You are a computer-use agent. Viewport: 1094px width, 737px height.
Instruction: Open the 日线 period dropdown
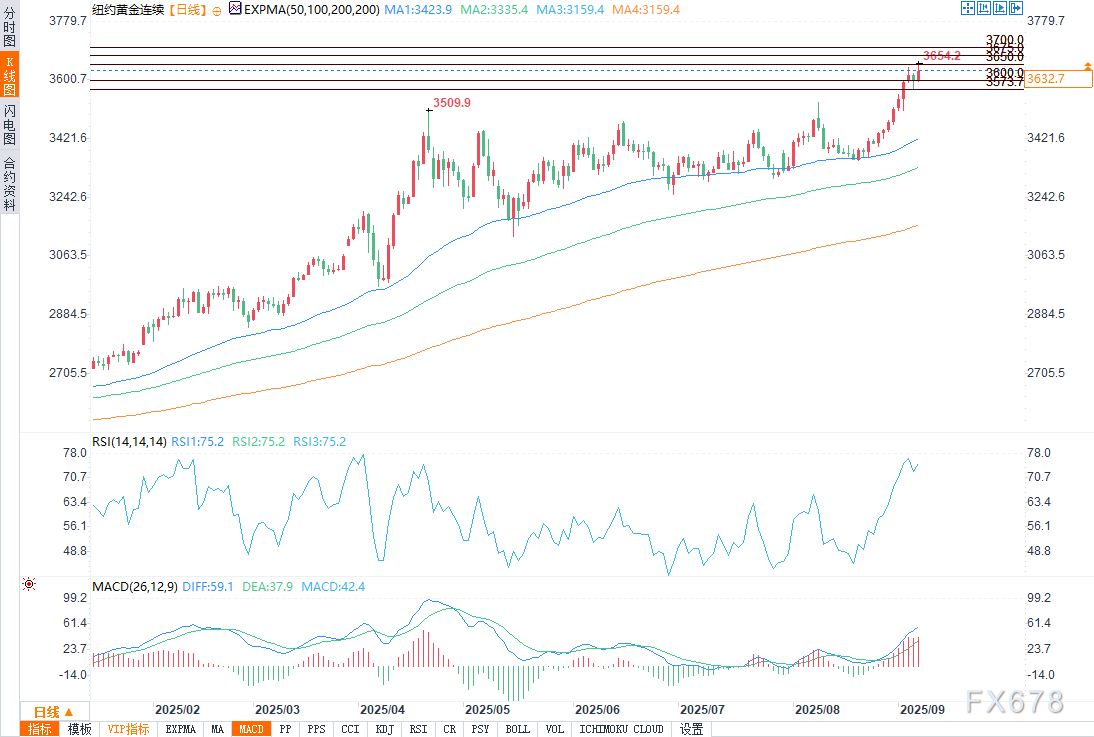[45, 711]
